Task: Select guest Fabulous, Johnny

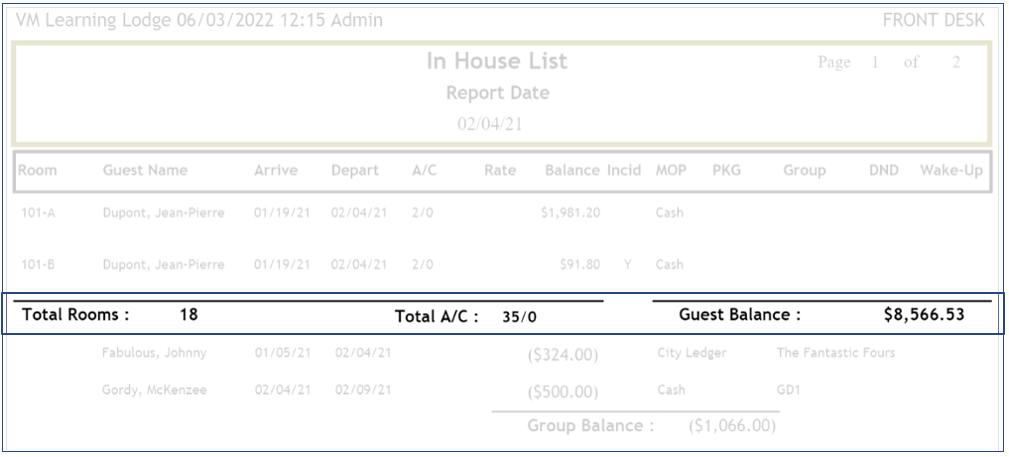Action: 154,353
